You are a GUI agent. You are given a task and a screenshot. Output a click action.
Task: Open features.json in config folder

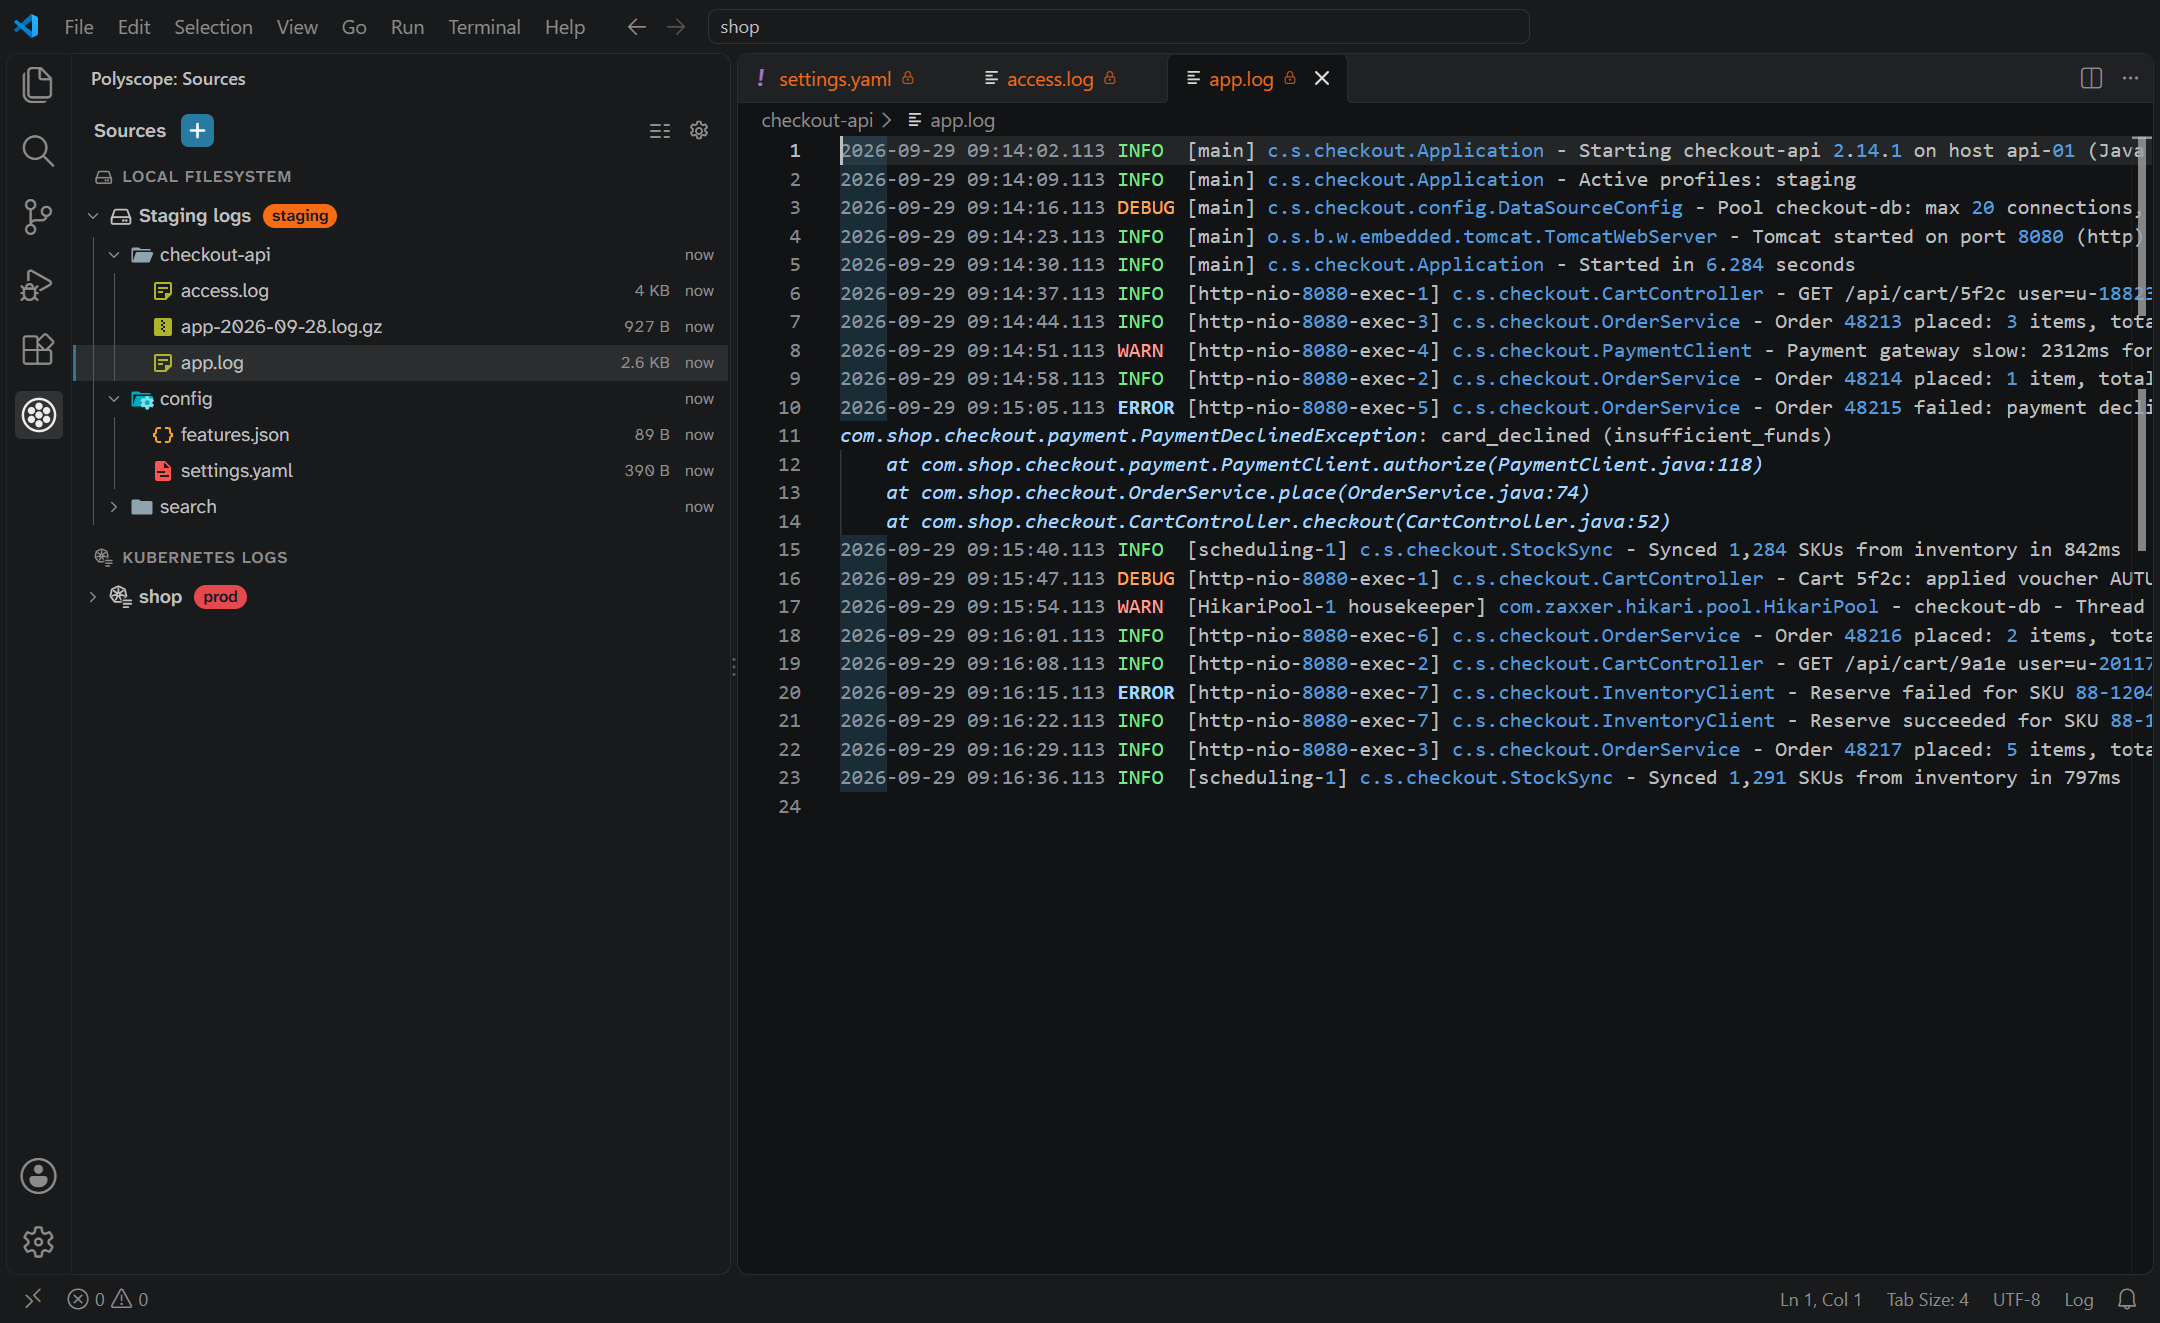(x=400, y=435)
